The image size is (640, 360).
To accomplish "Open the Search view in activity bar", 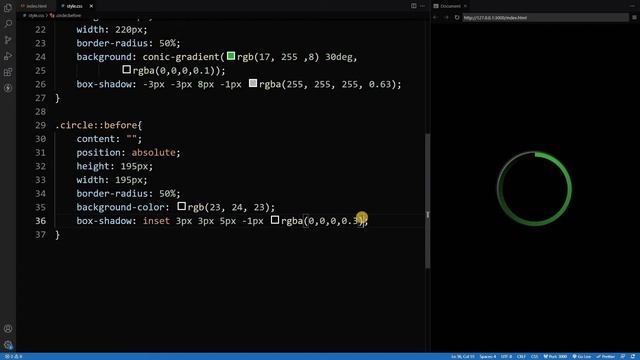I will 8,24.
